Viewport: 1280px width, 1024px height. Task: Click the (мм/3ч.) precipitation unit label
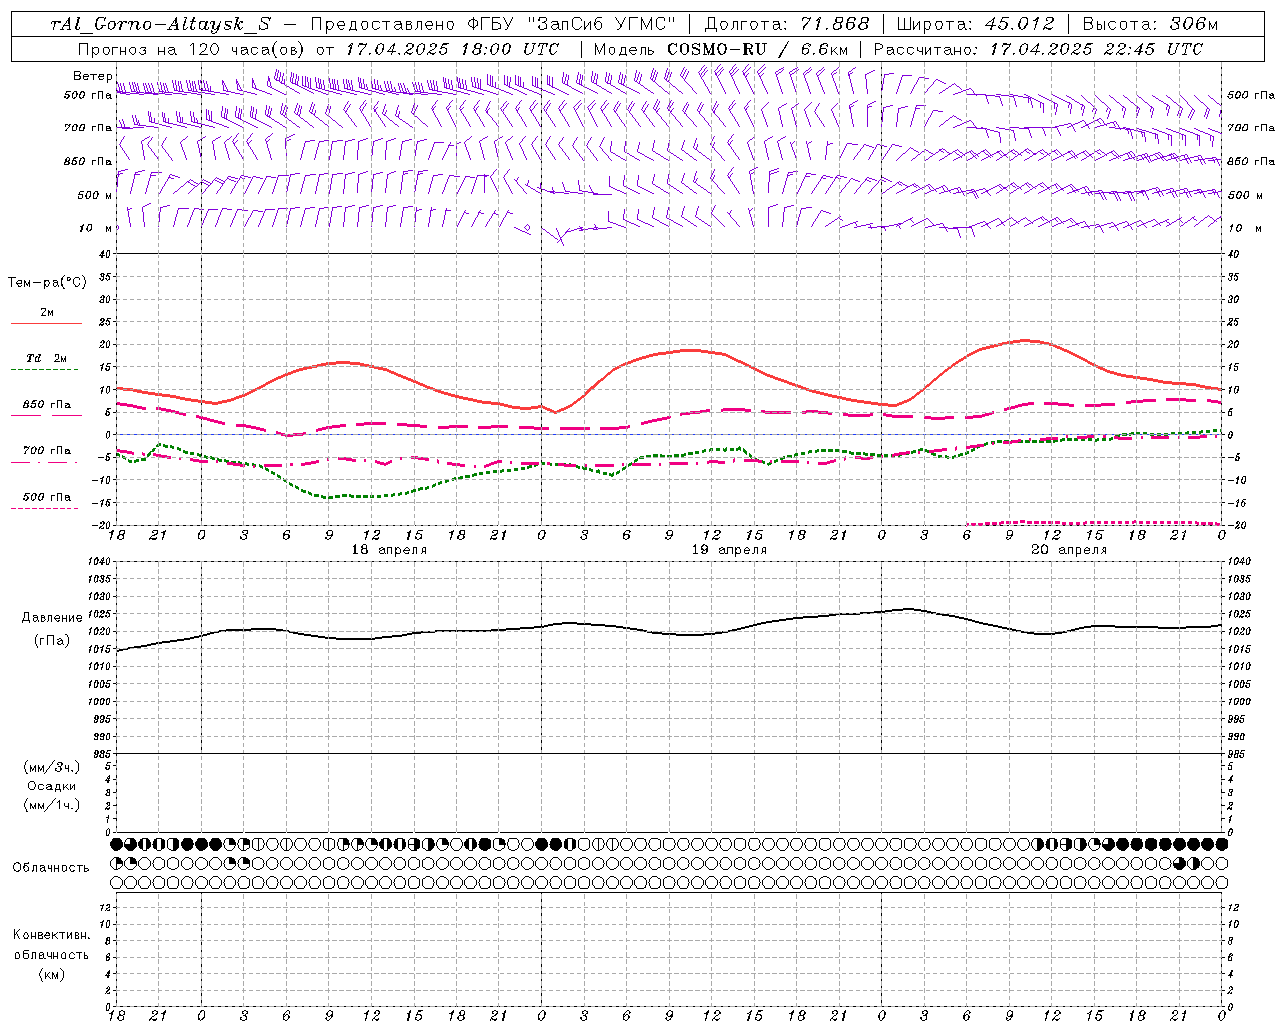(x=52, y=767)
